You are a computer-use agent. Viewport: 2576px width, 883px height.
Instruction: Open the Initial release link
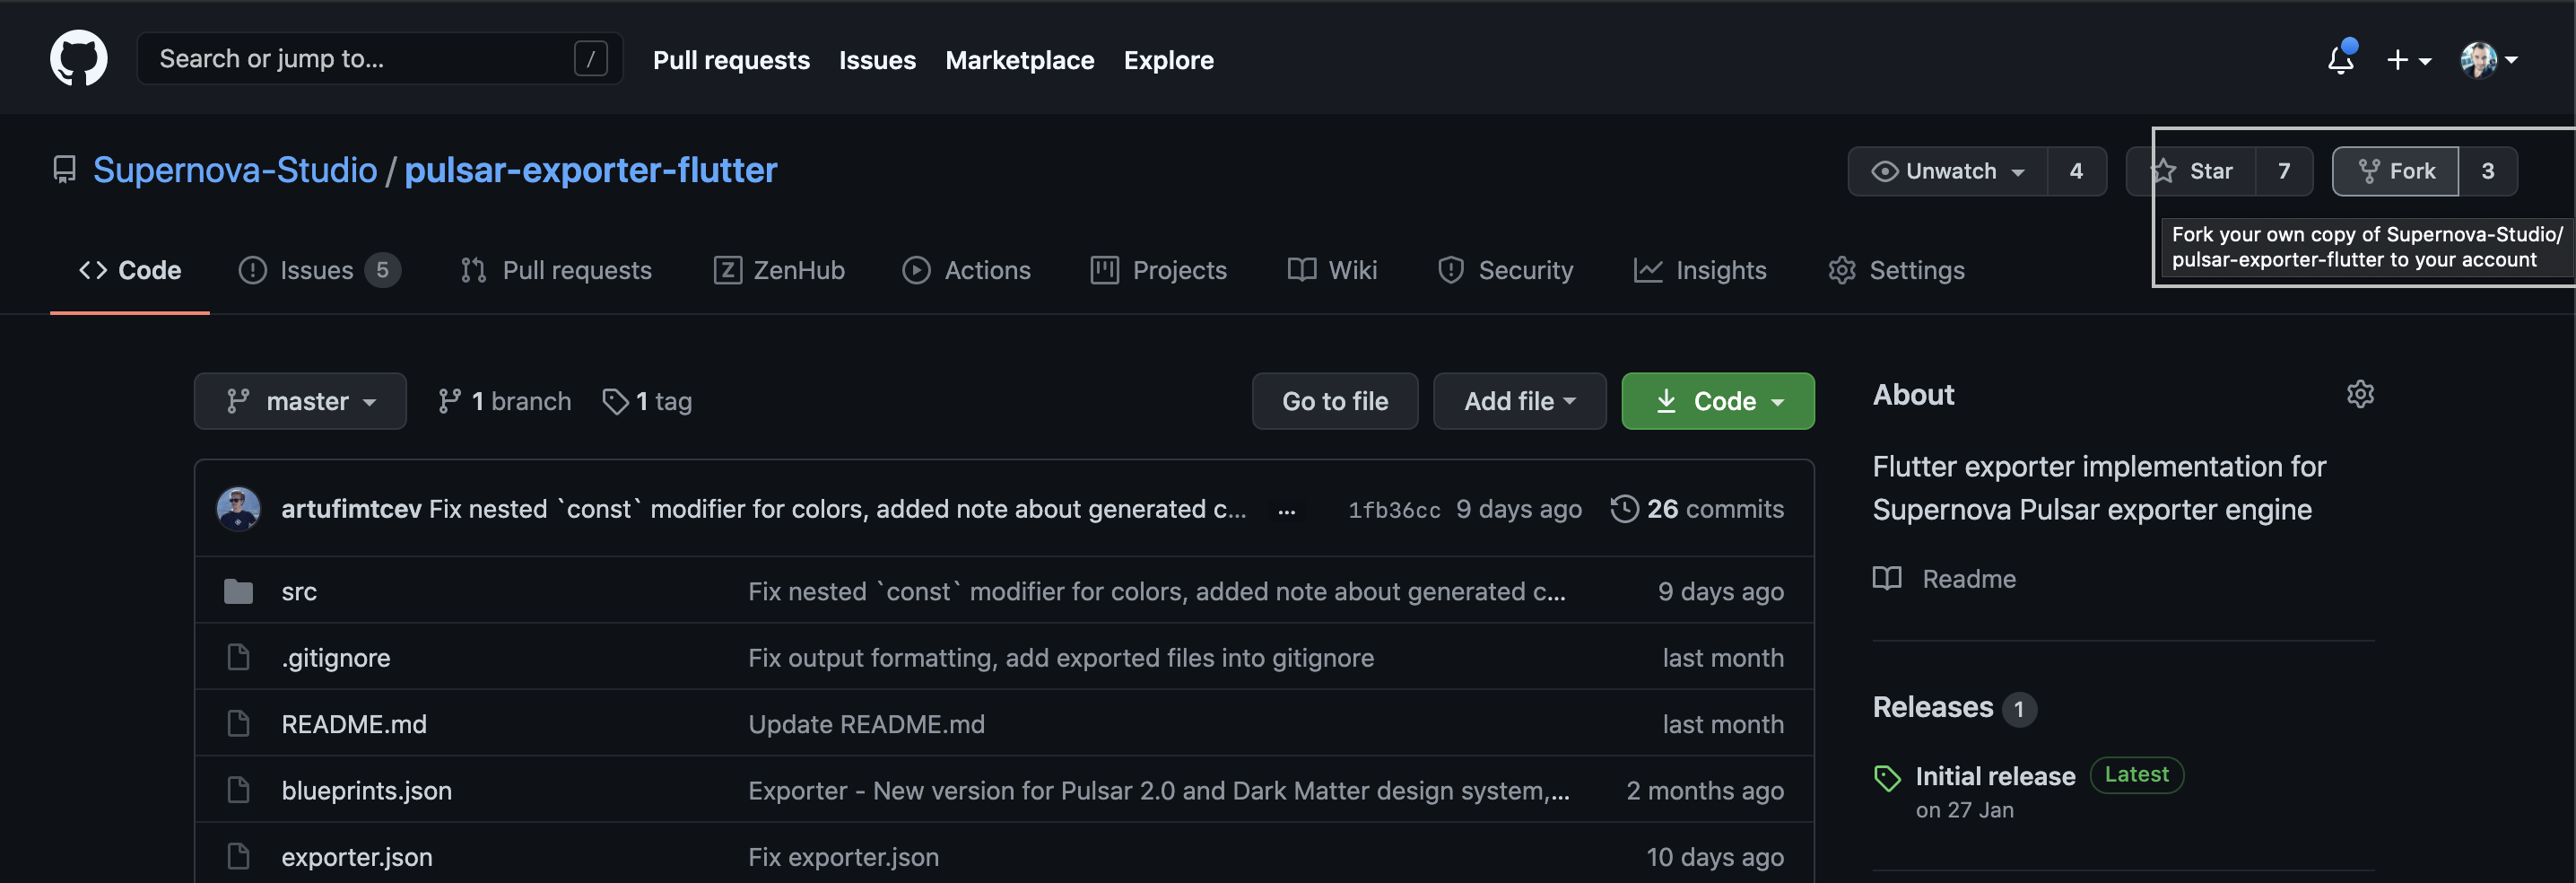click(1995, 775)
